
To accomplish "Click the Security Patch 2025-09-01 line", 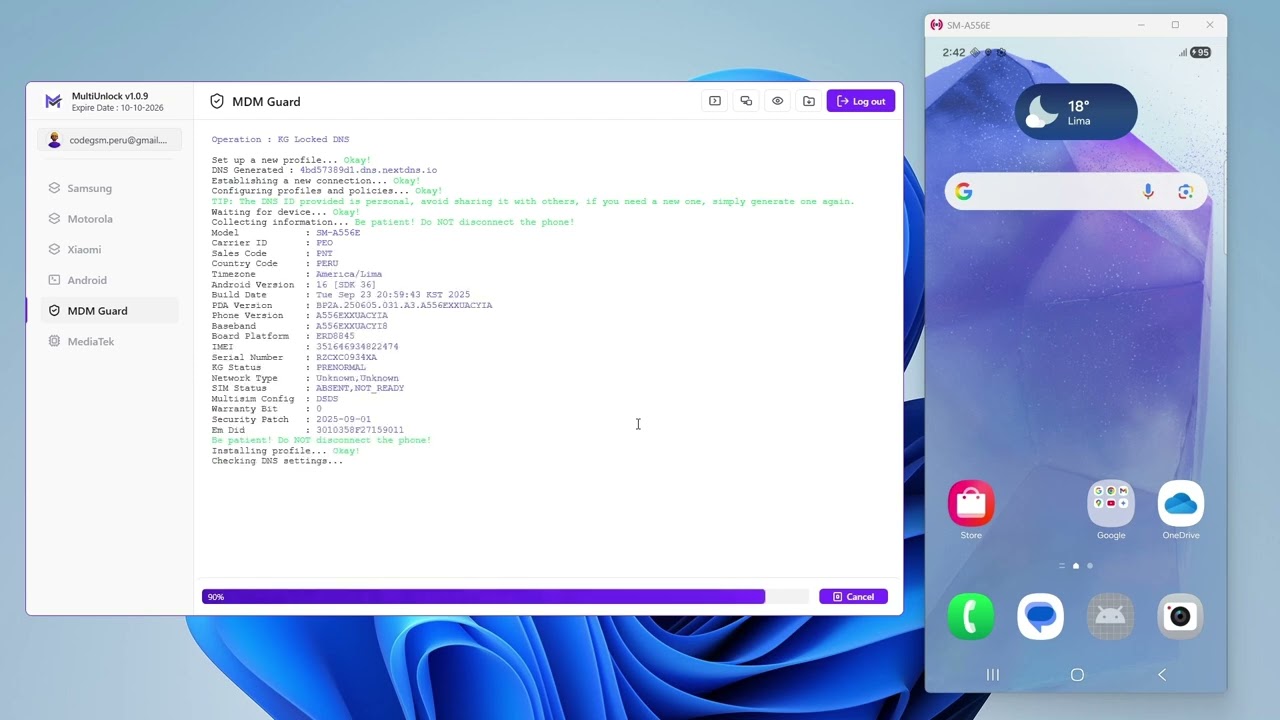I will click(x=291, y=420).
